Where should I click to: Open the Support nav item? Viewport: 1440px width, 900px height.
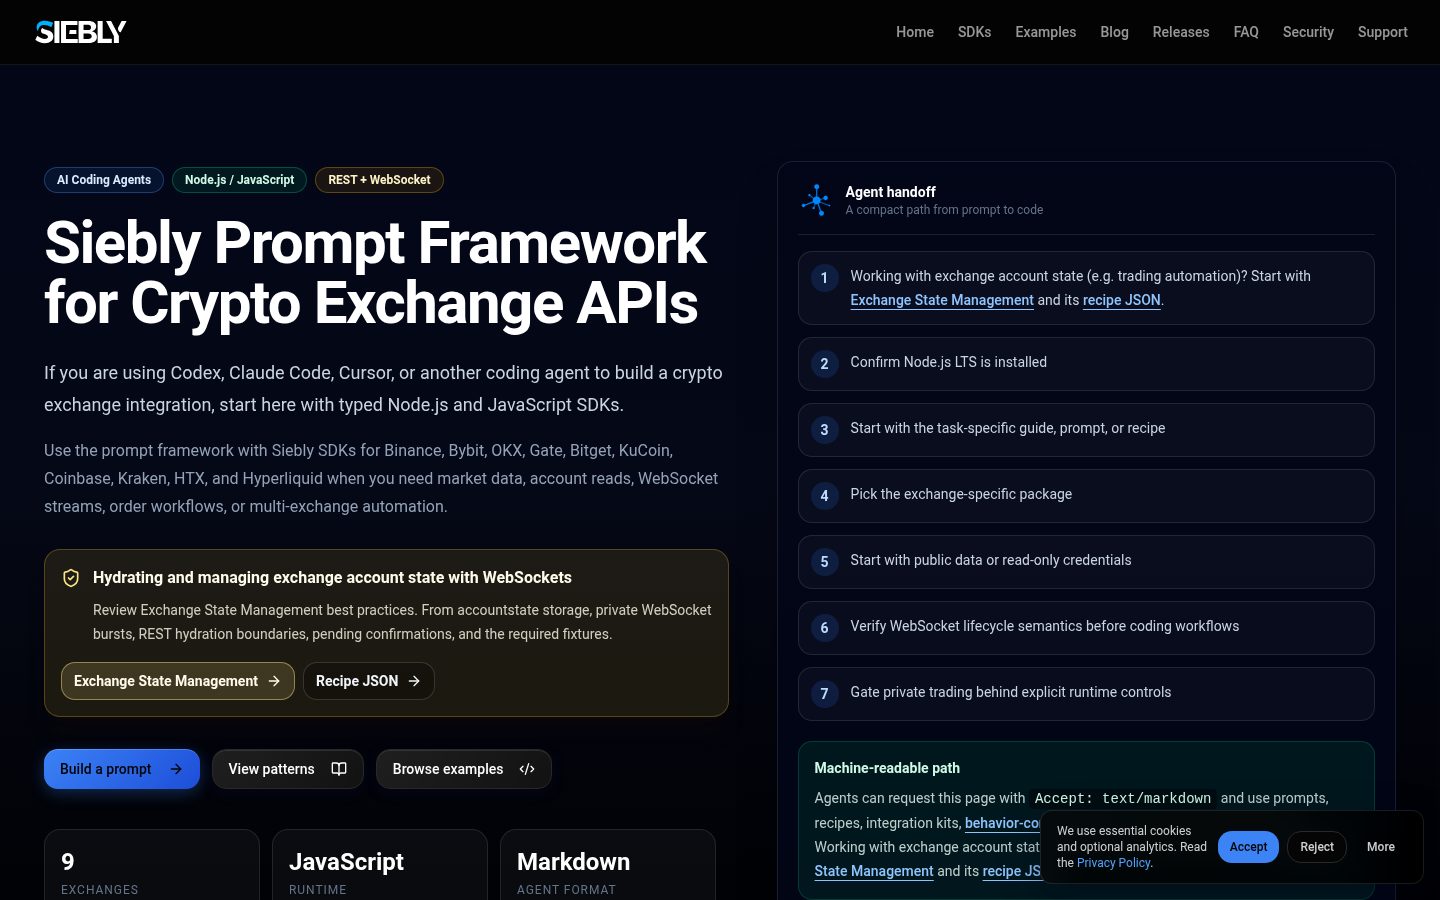tap(1383, 32)
